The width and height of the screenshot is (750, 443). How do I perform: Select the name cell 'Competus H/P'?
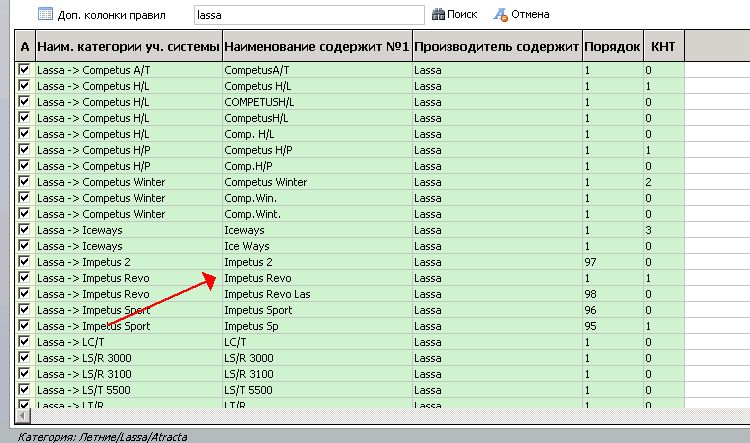pos(317,150)
